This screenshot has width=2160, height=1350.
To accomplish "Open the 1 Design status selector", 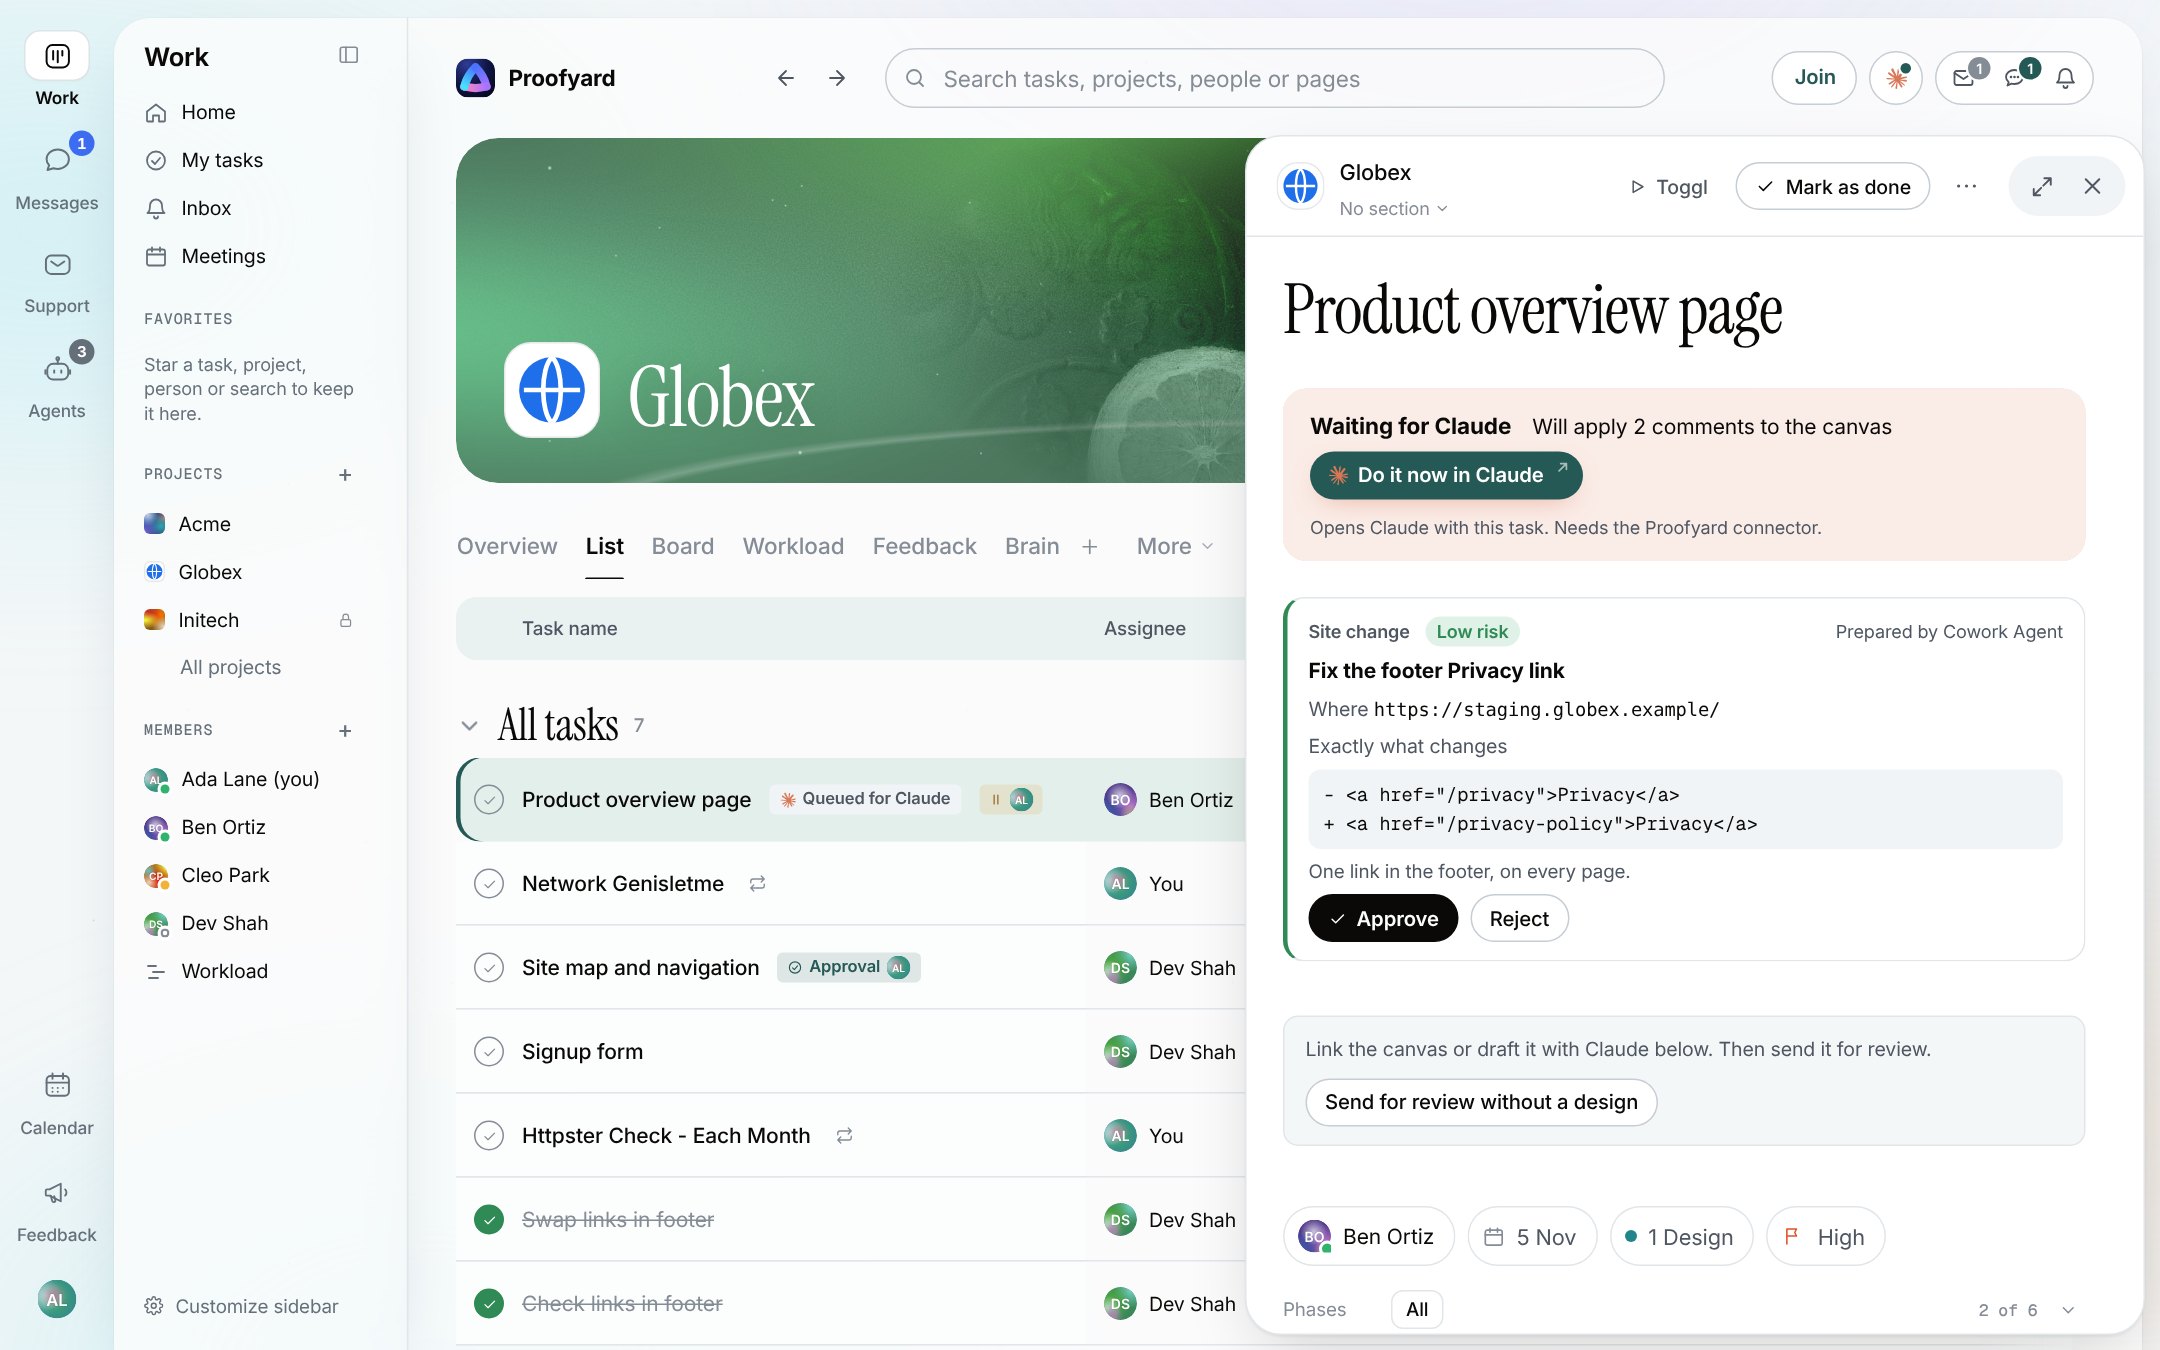I will click(x=1681, y=1237).
